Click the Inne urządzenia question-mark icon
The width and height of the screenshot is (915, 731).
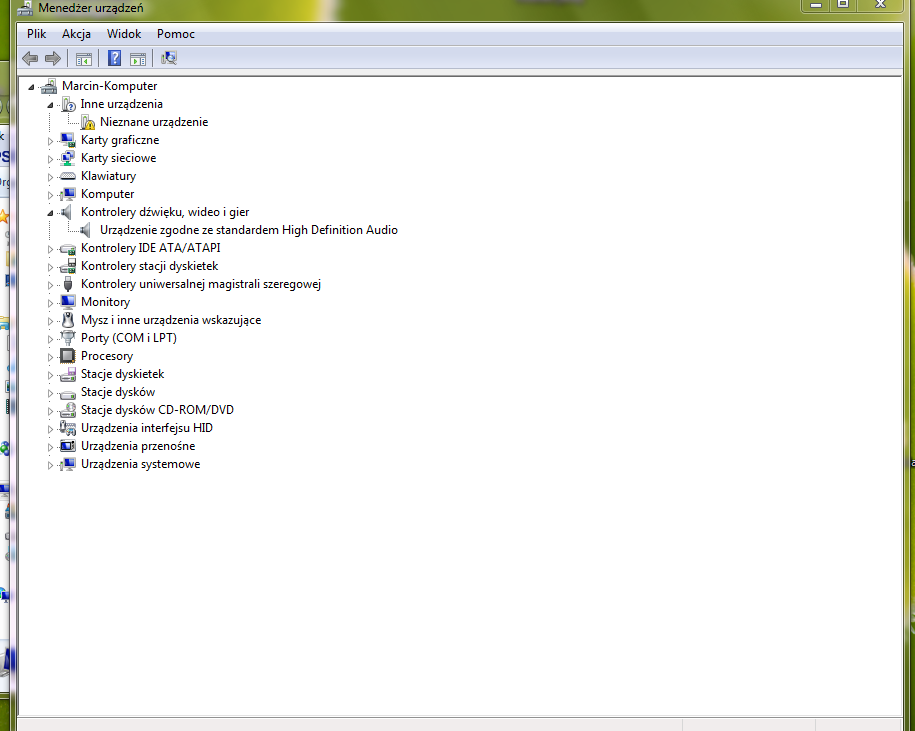(x=68, y=104)
